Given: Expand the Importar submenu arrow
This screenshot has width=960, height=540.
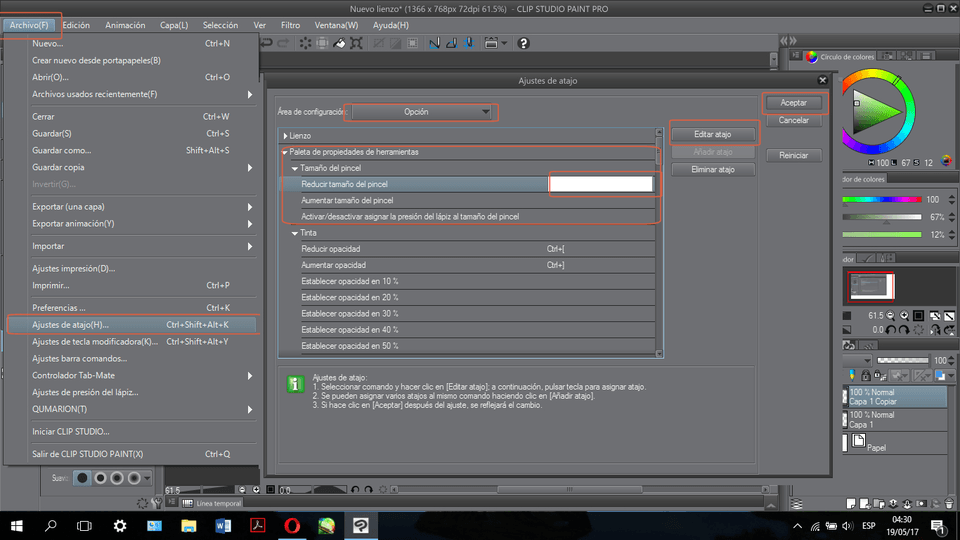Looking at the screenshot, I should click(250, 246).
